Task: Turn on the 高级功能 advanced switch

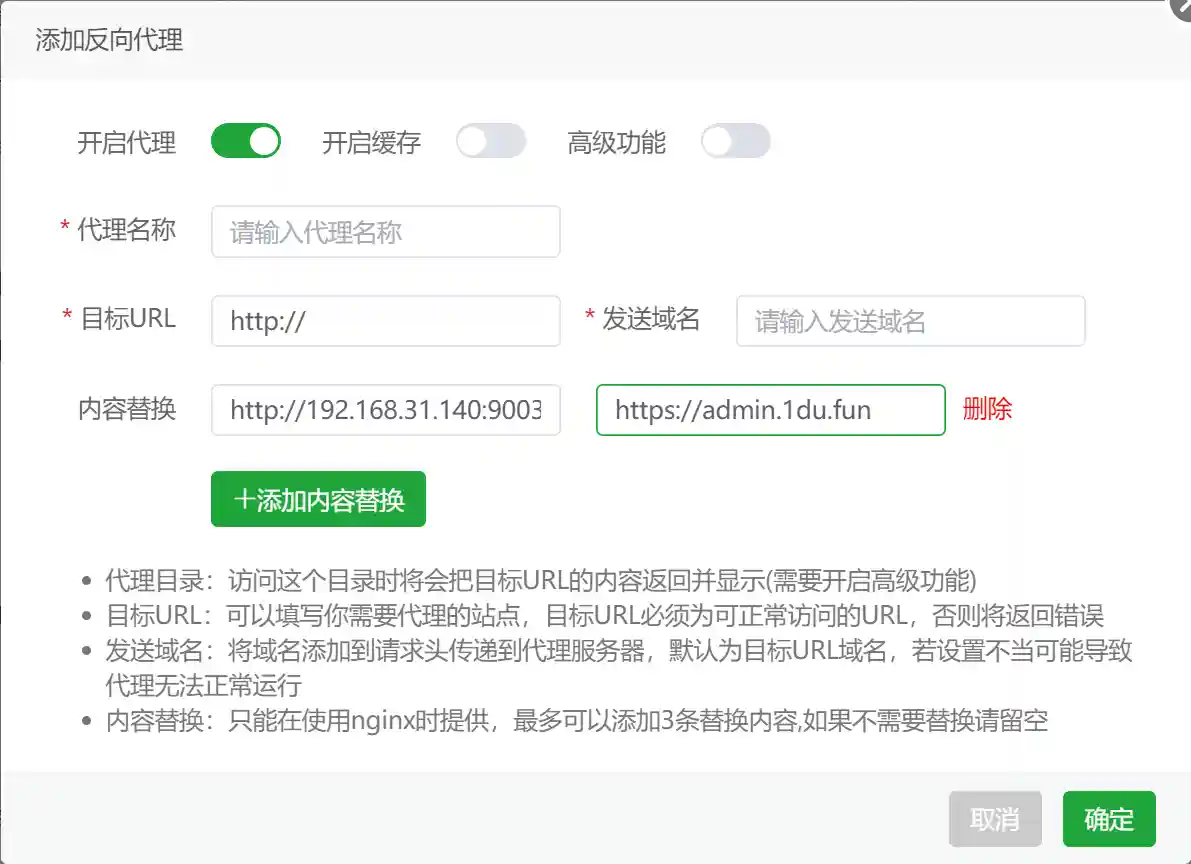Action: click(x=735, y=141)
